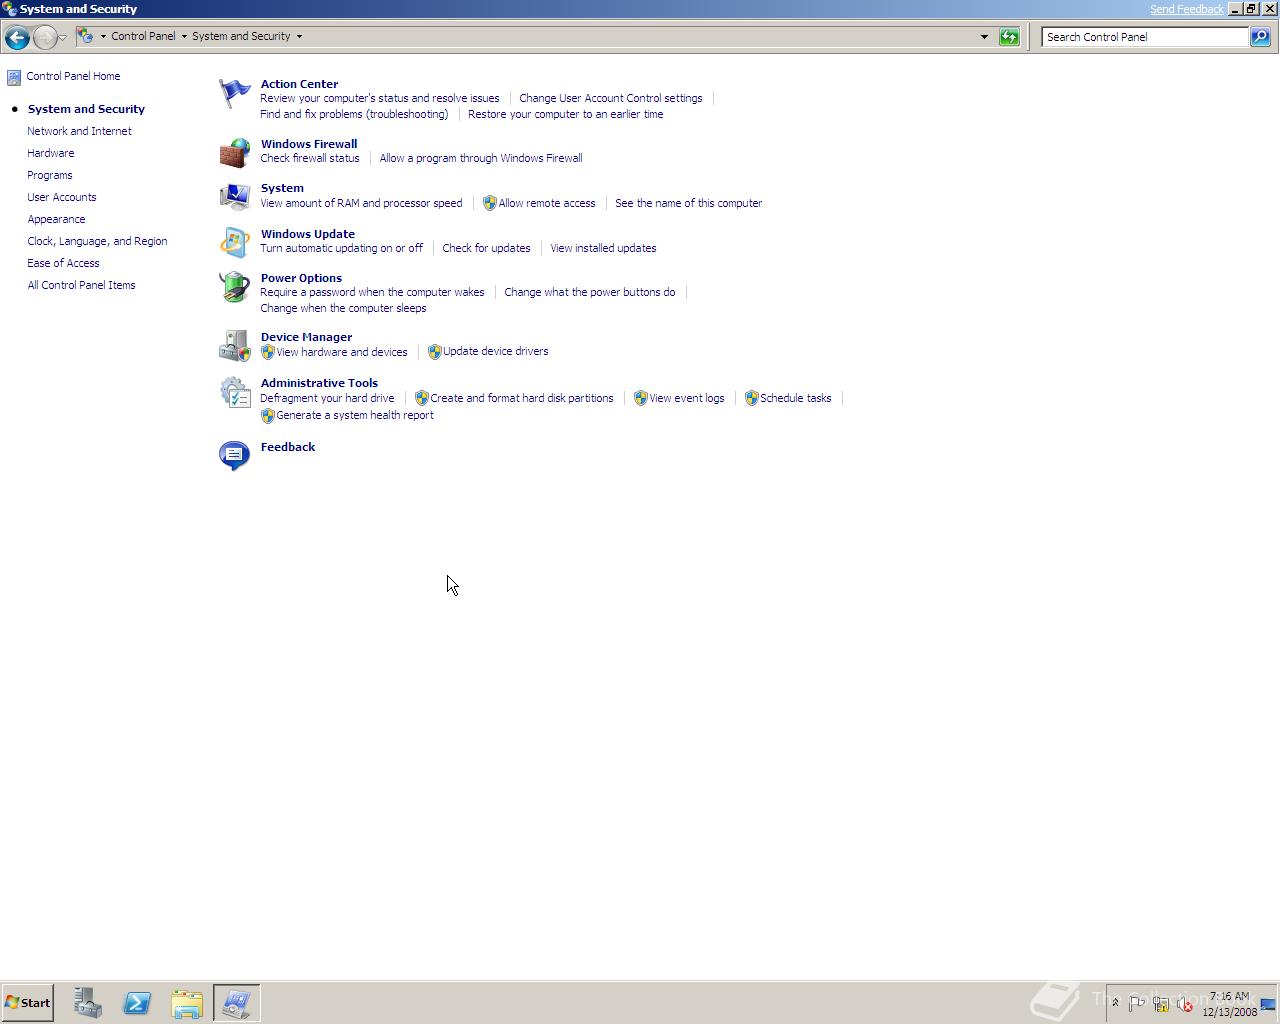Show hidden tray icons arrow
1280x1024 pixels.
pyautogui.click(x=1115, y=1003)
